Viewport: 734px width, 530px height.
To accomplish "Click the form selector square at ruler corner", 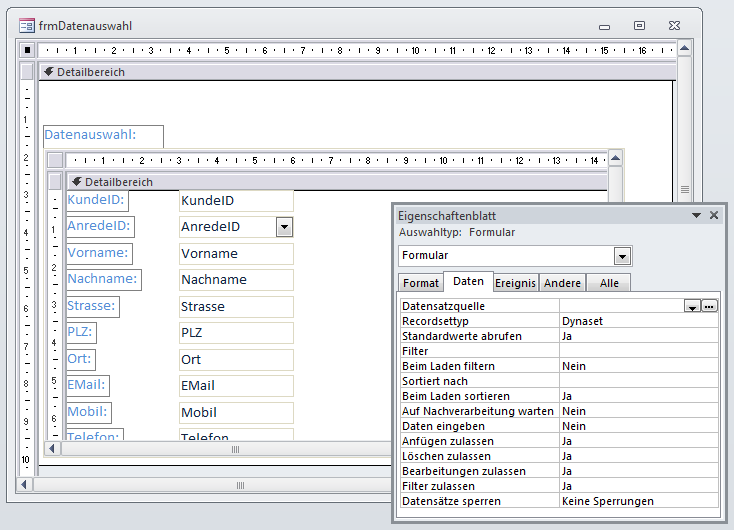I will coord(27,49).
